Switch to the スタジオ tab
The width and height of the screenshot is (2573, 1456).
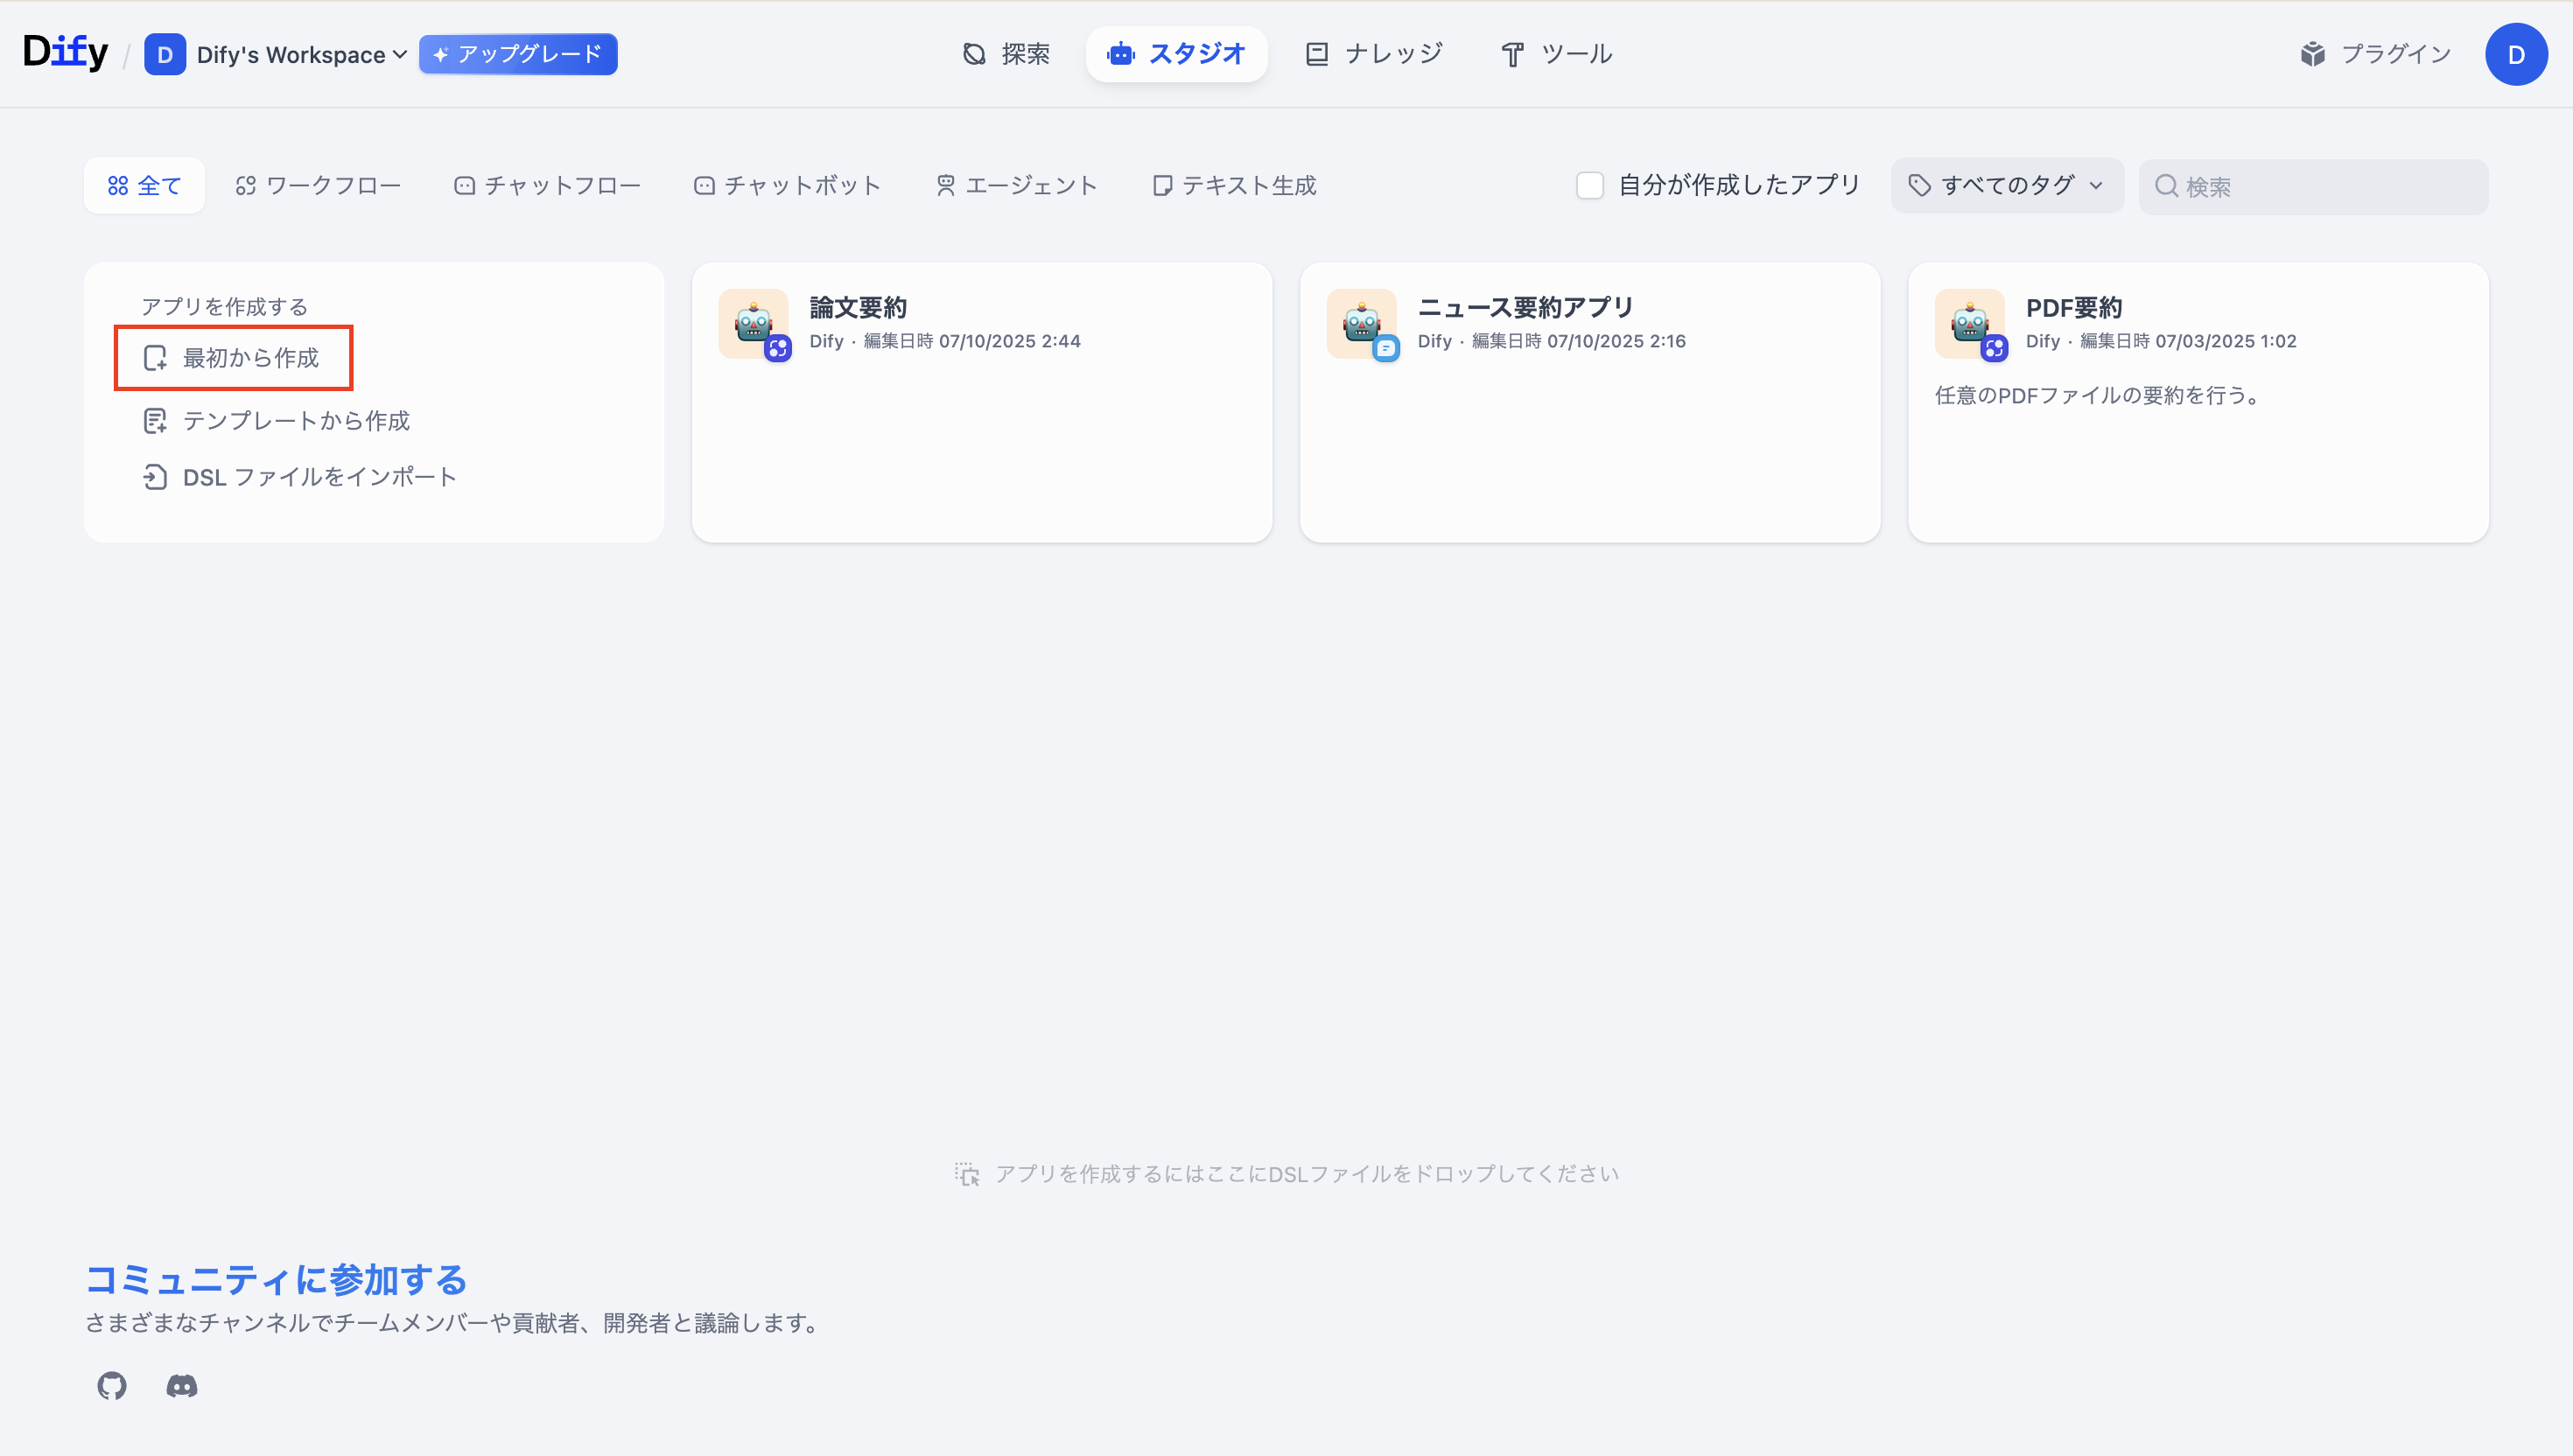coord(1176,54)
